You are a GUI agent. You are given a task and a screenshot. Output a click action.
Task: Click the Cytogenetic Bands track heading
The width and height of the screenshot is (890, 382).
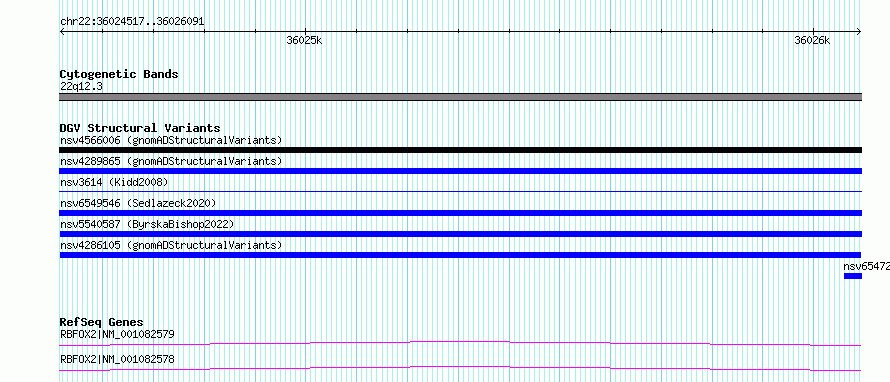119,74
